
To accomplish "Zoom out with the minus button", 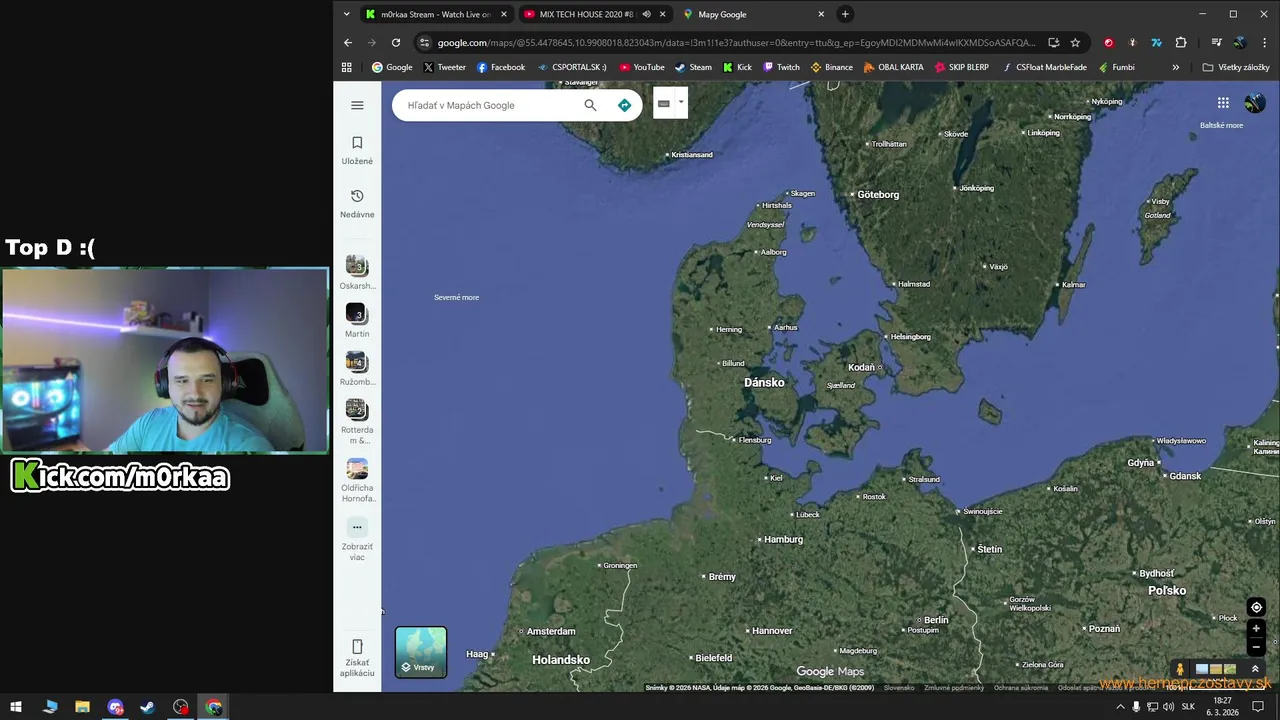I will [x=1256, y=647].
